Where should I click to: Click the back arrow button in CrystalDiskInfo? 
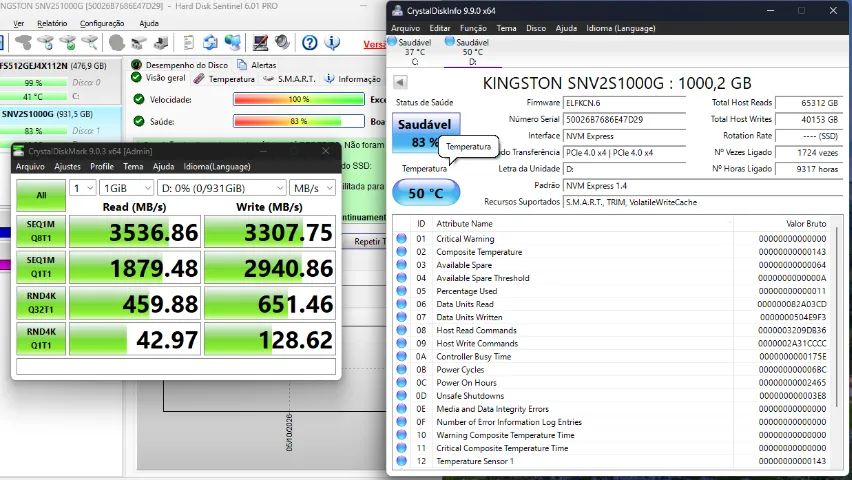coord(400,82)
